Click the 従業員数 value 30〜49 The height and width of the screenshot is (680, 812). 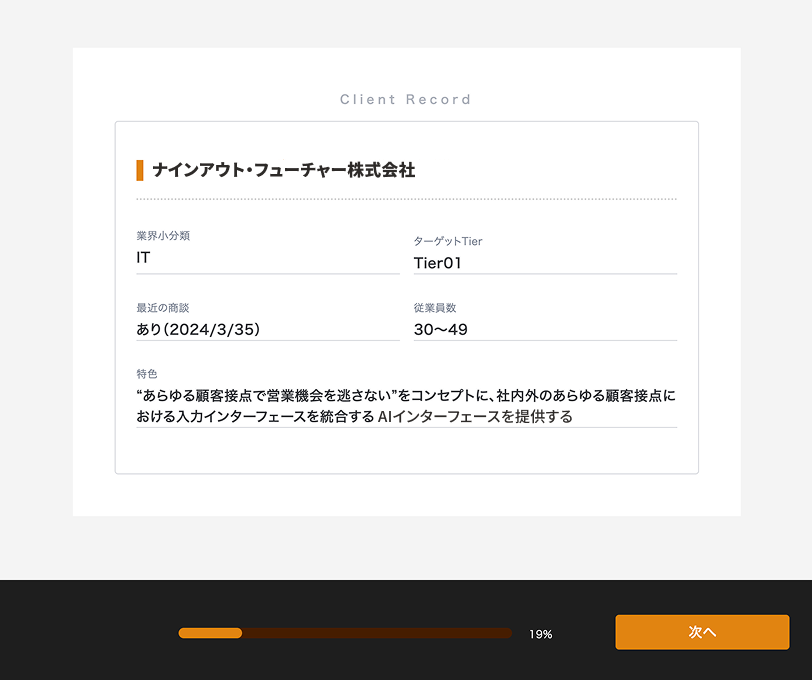[x=440, y=329]
